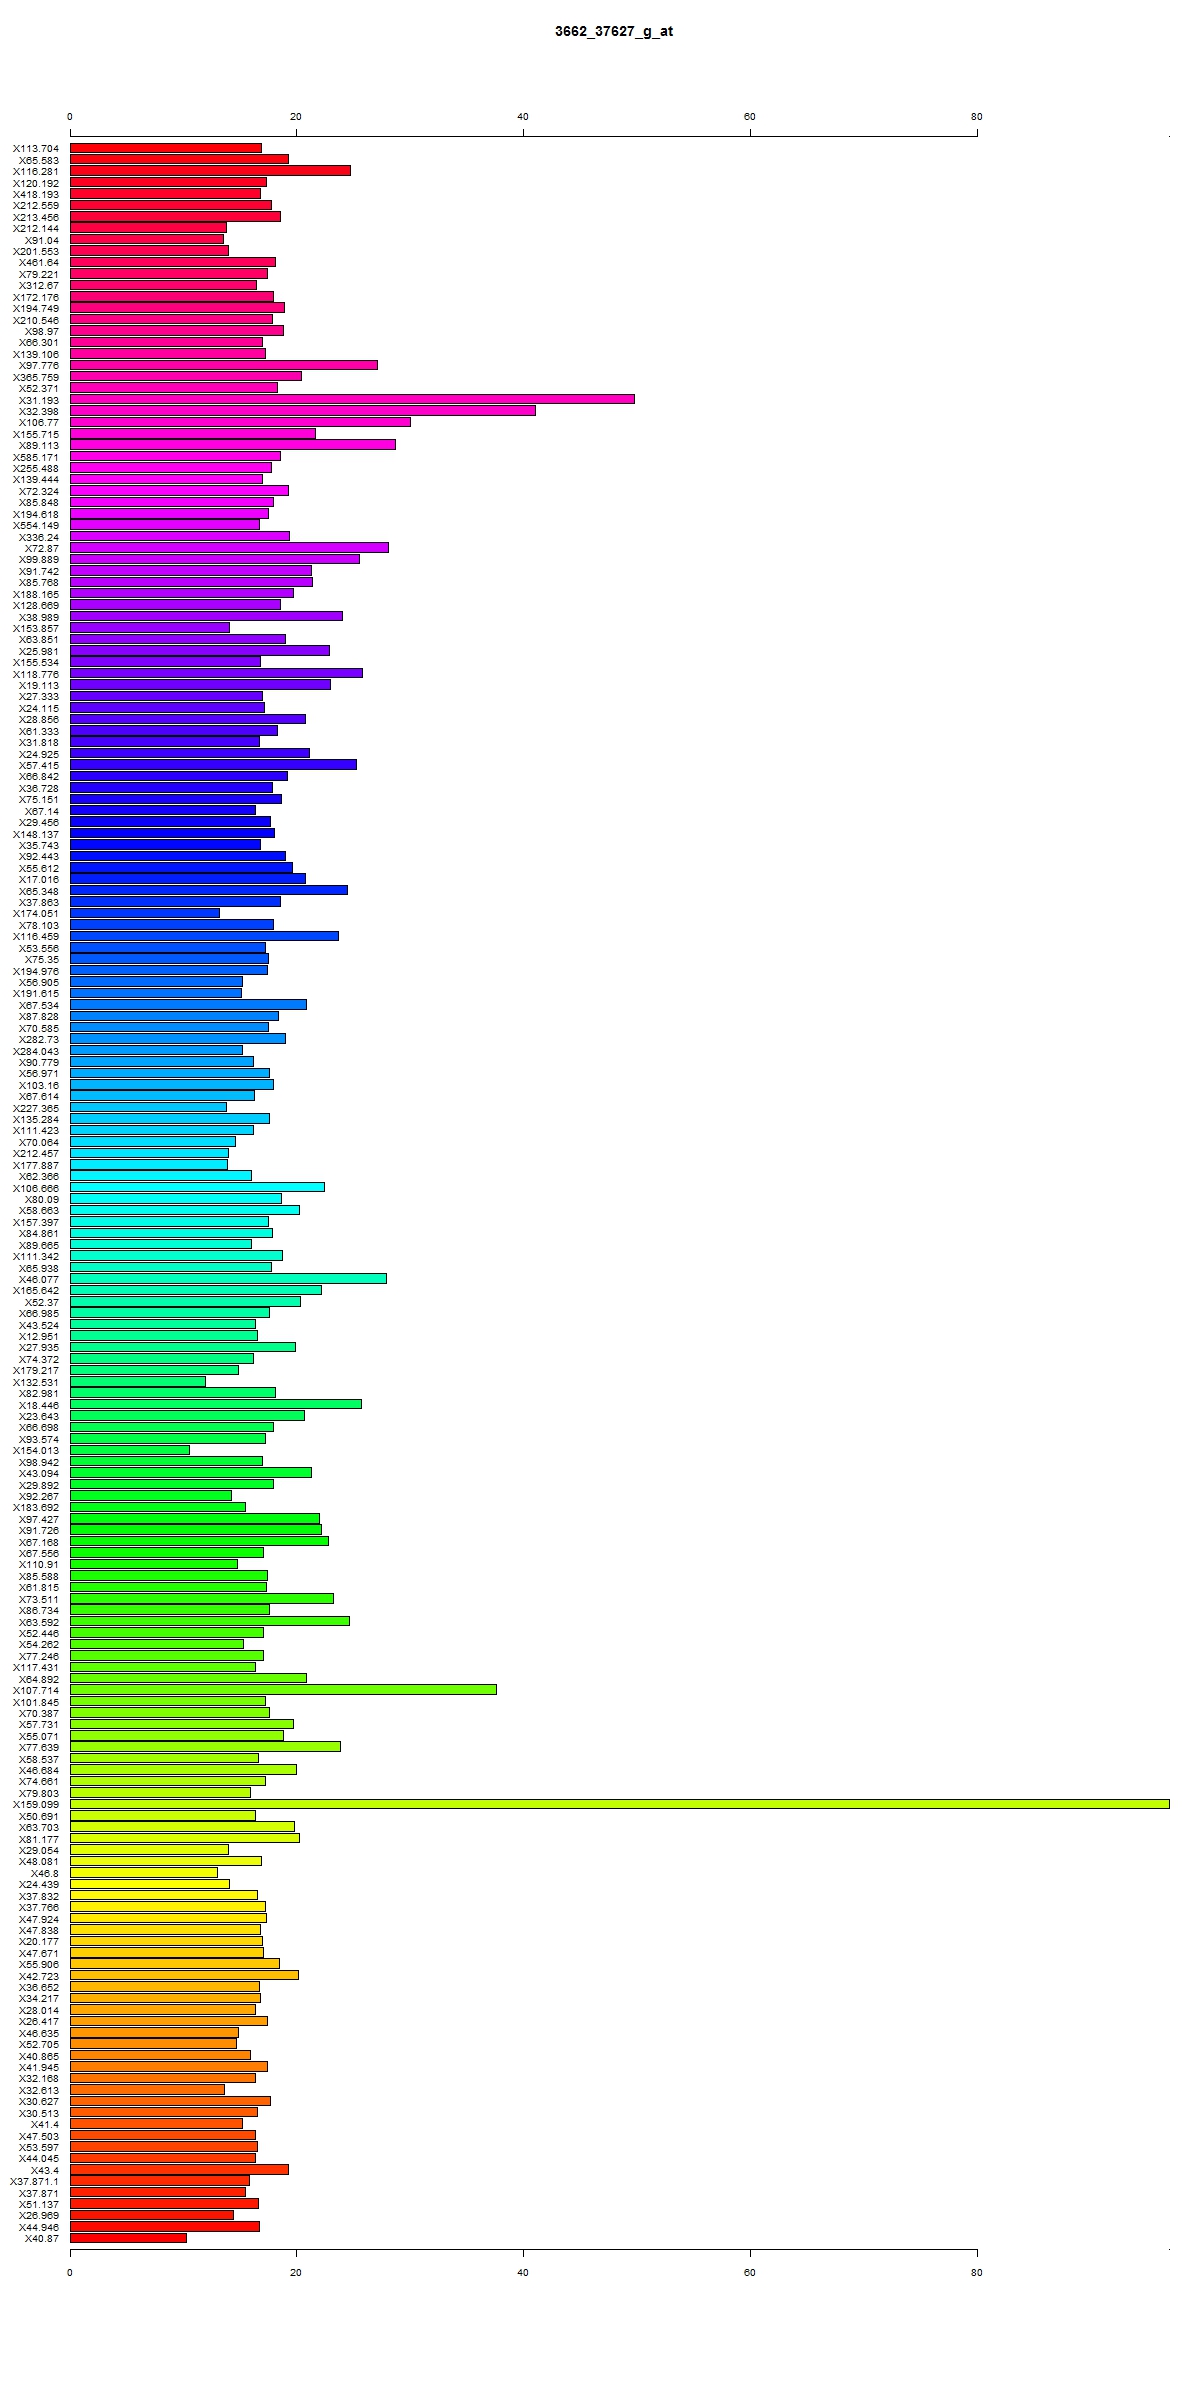Click the chart title 3662_37627_g_at
This screenshot has height=2400, width=1200.
click(x=614, y=31)
